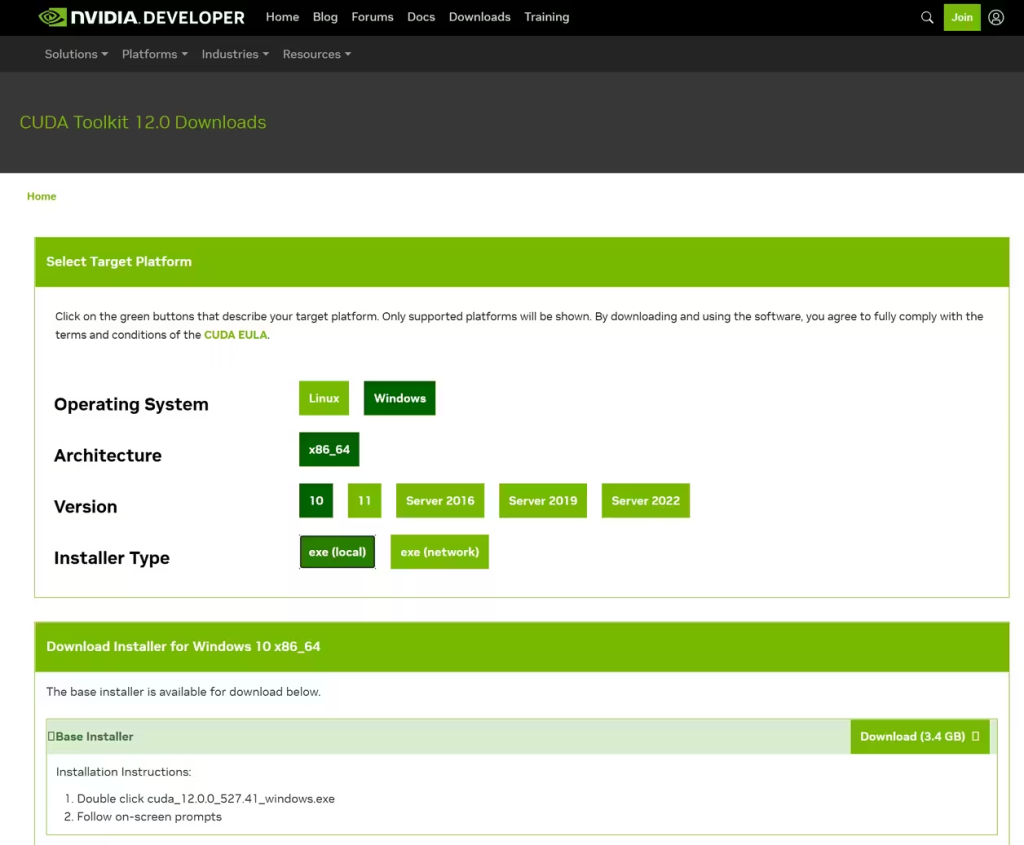This screenshot has width=1024, height=845.
Task: Click the cuda_12.0.0_527.41_windows.exe instruction line
Action: coord(206,799)
